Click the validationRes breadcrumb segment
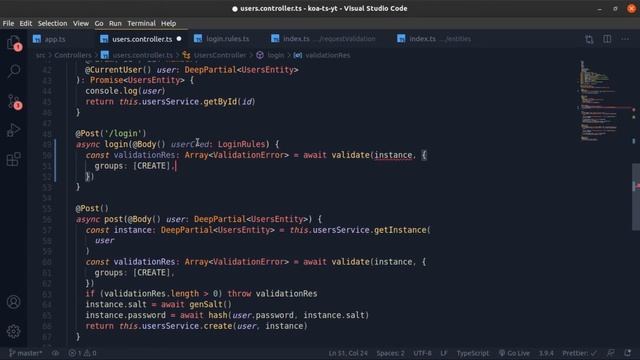 327,55
